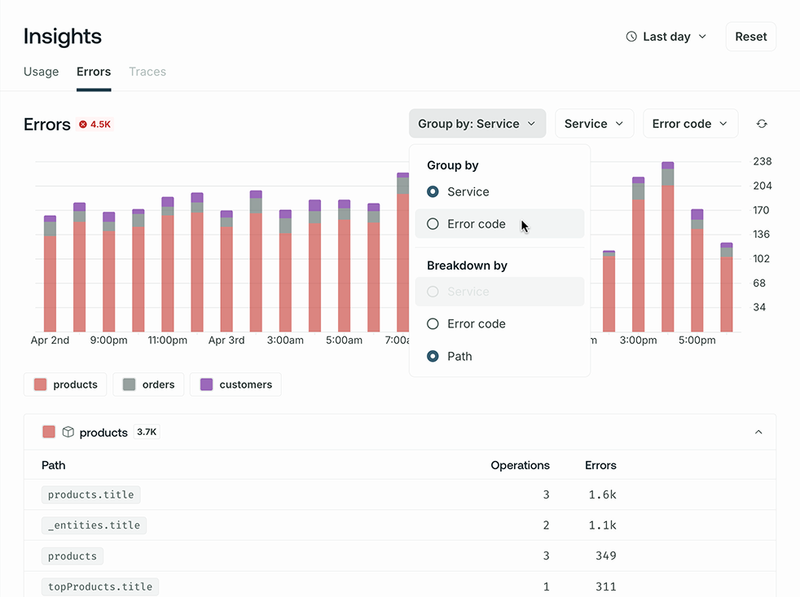
Task: Toggle the customers legend item
Action: 236,385
